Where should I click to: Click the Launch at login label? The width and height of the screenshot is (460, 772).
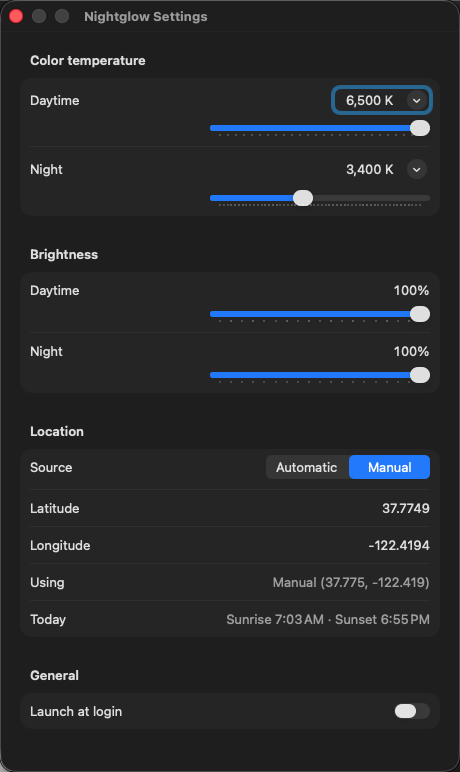[76, 711]
